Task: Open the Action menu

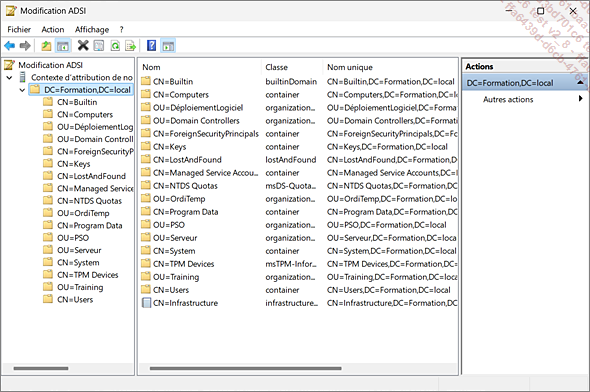Action: pos(53,29)
